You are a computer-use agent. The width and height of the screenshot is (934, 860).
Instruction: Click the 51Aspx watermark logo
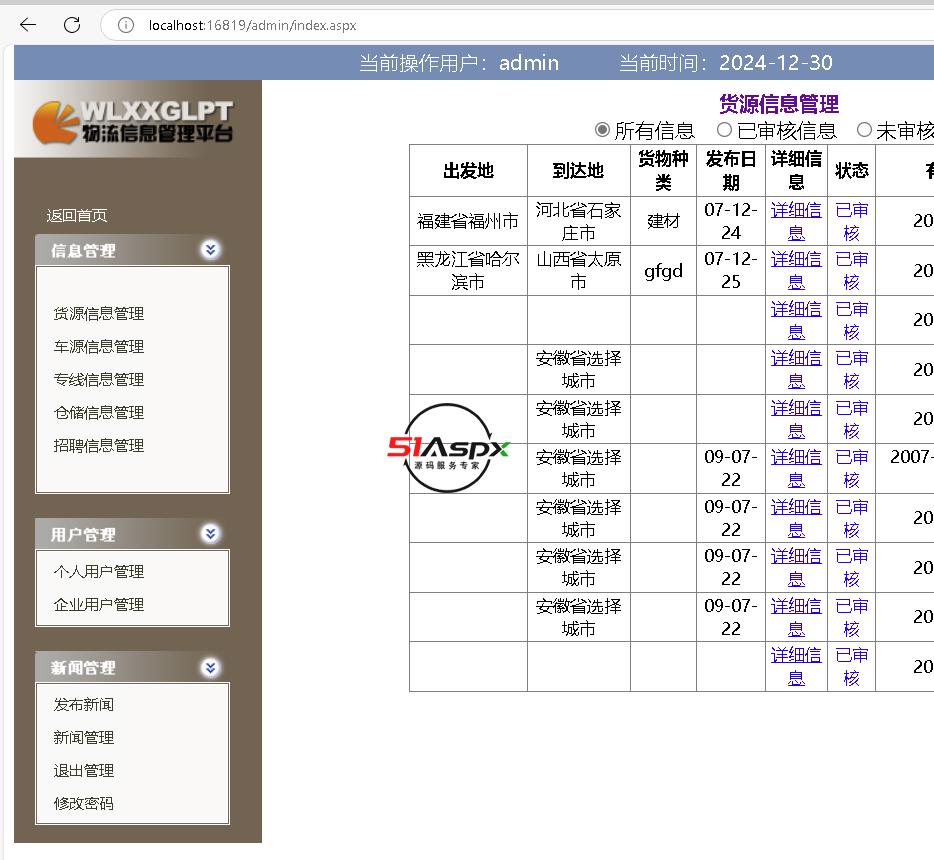[x=448, y=448]
